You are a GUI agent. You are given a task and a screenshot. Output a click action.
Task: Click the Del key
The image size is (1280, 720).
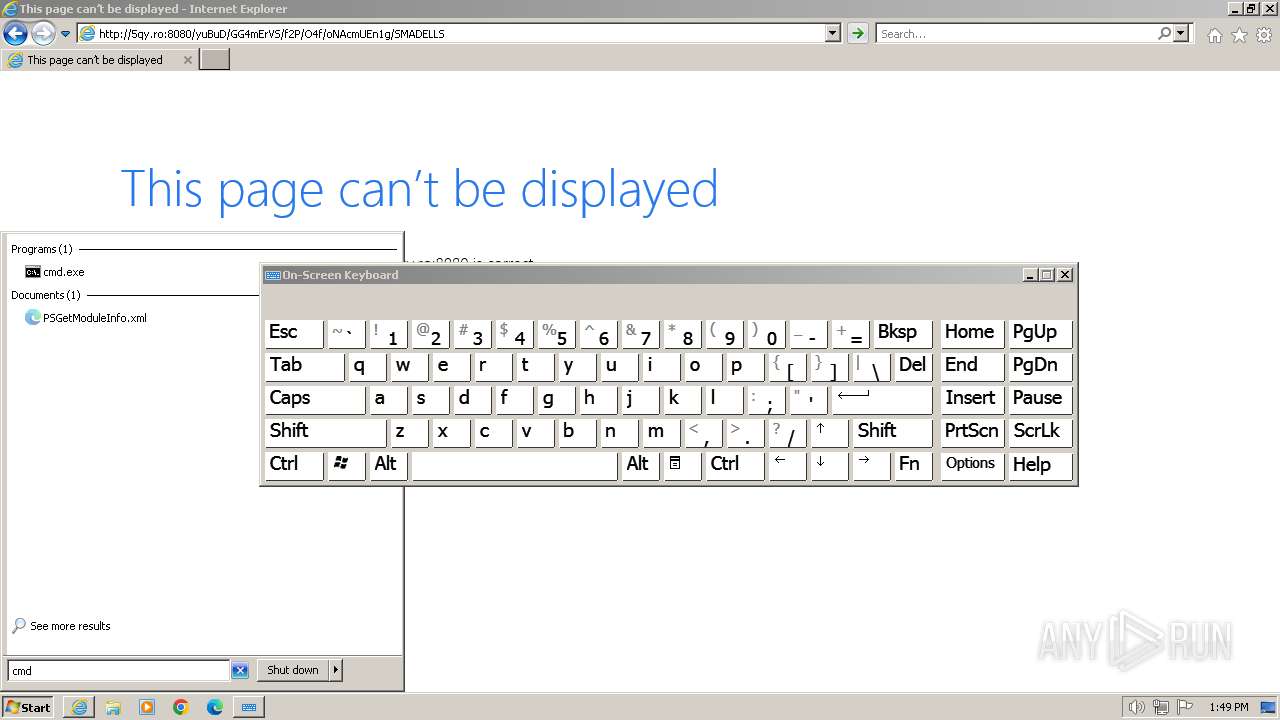[x=913, y=366]
